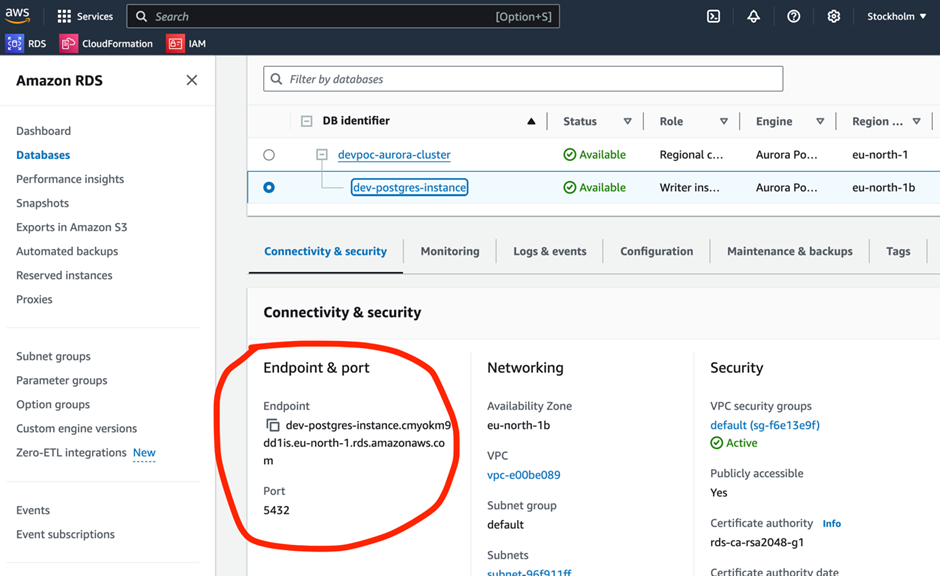Open the notifications bell
The image size is (940, 576).
tap(754, 16)
